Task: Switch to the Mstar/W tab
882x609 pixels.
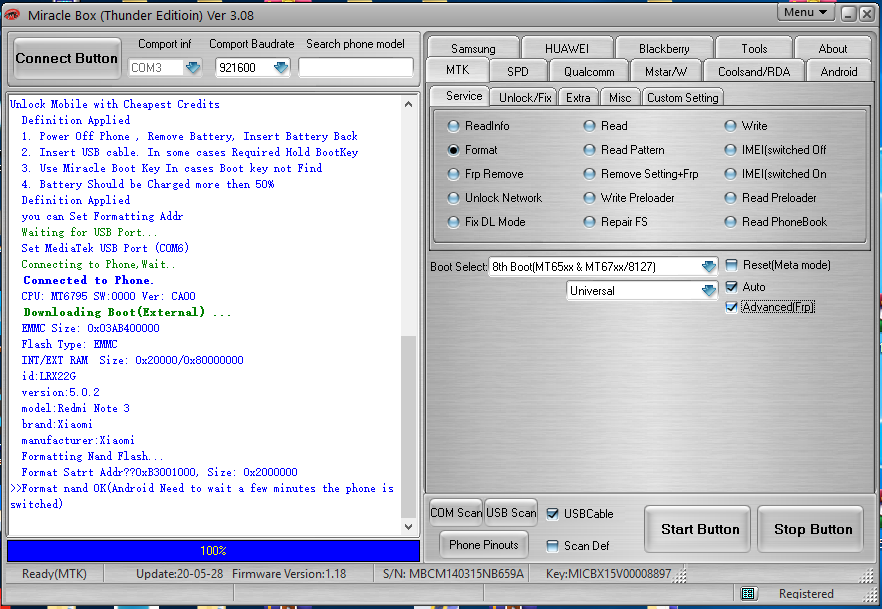Action: (666, 71)
